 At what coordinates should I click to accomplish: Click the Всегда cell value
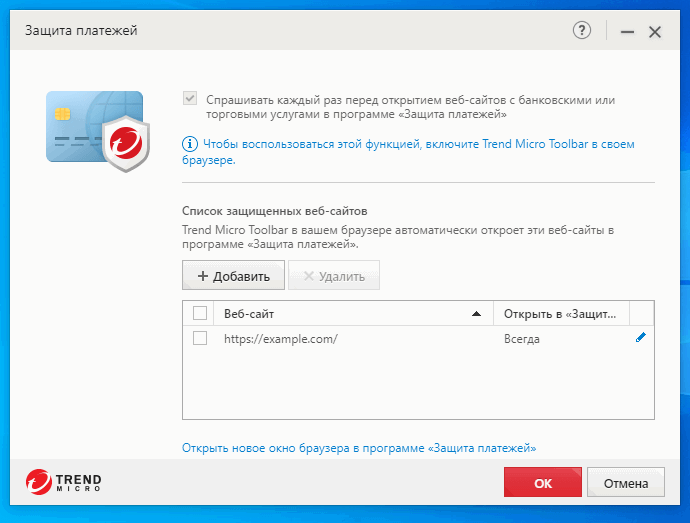point(521,339)
